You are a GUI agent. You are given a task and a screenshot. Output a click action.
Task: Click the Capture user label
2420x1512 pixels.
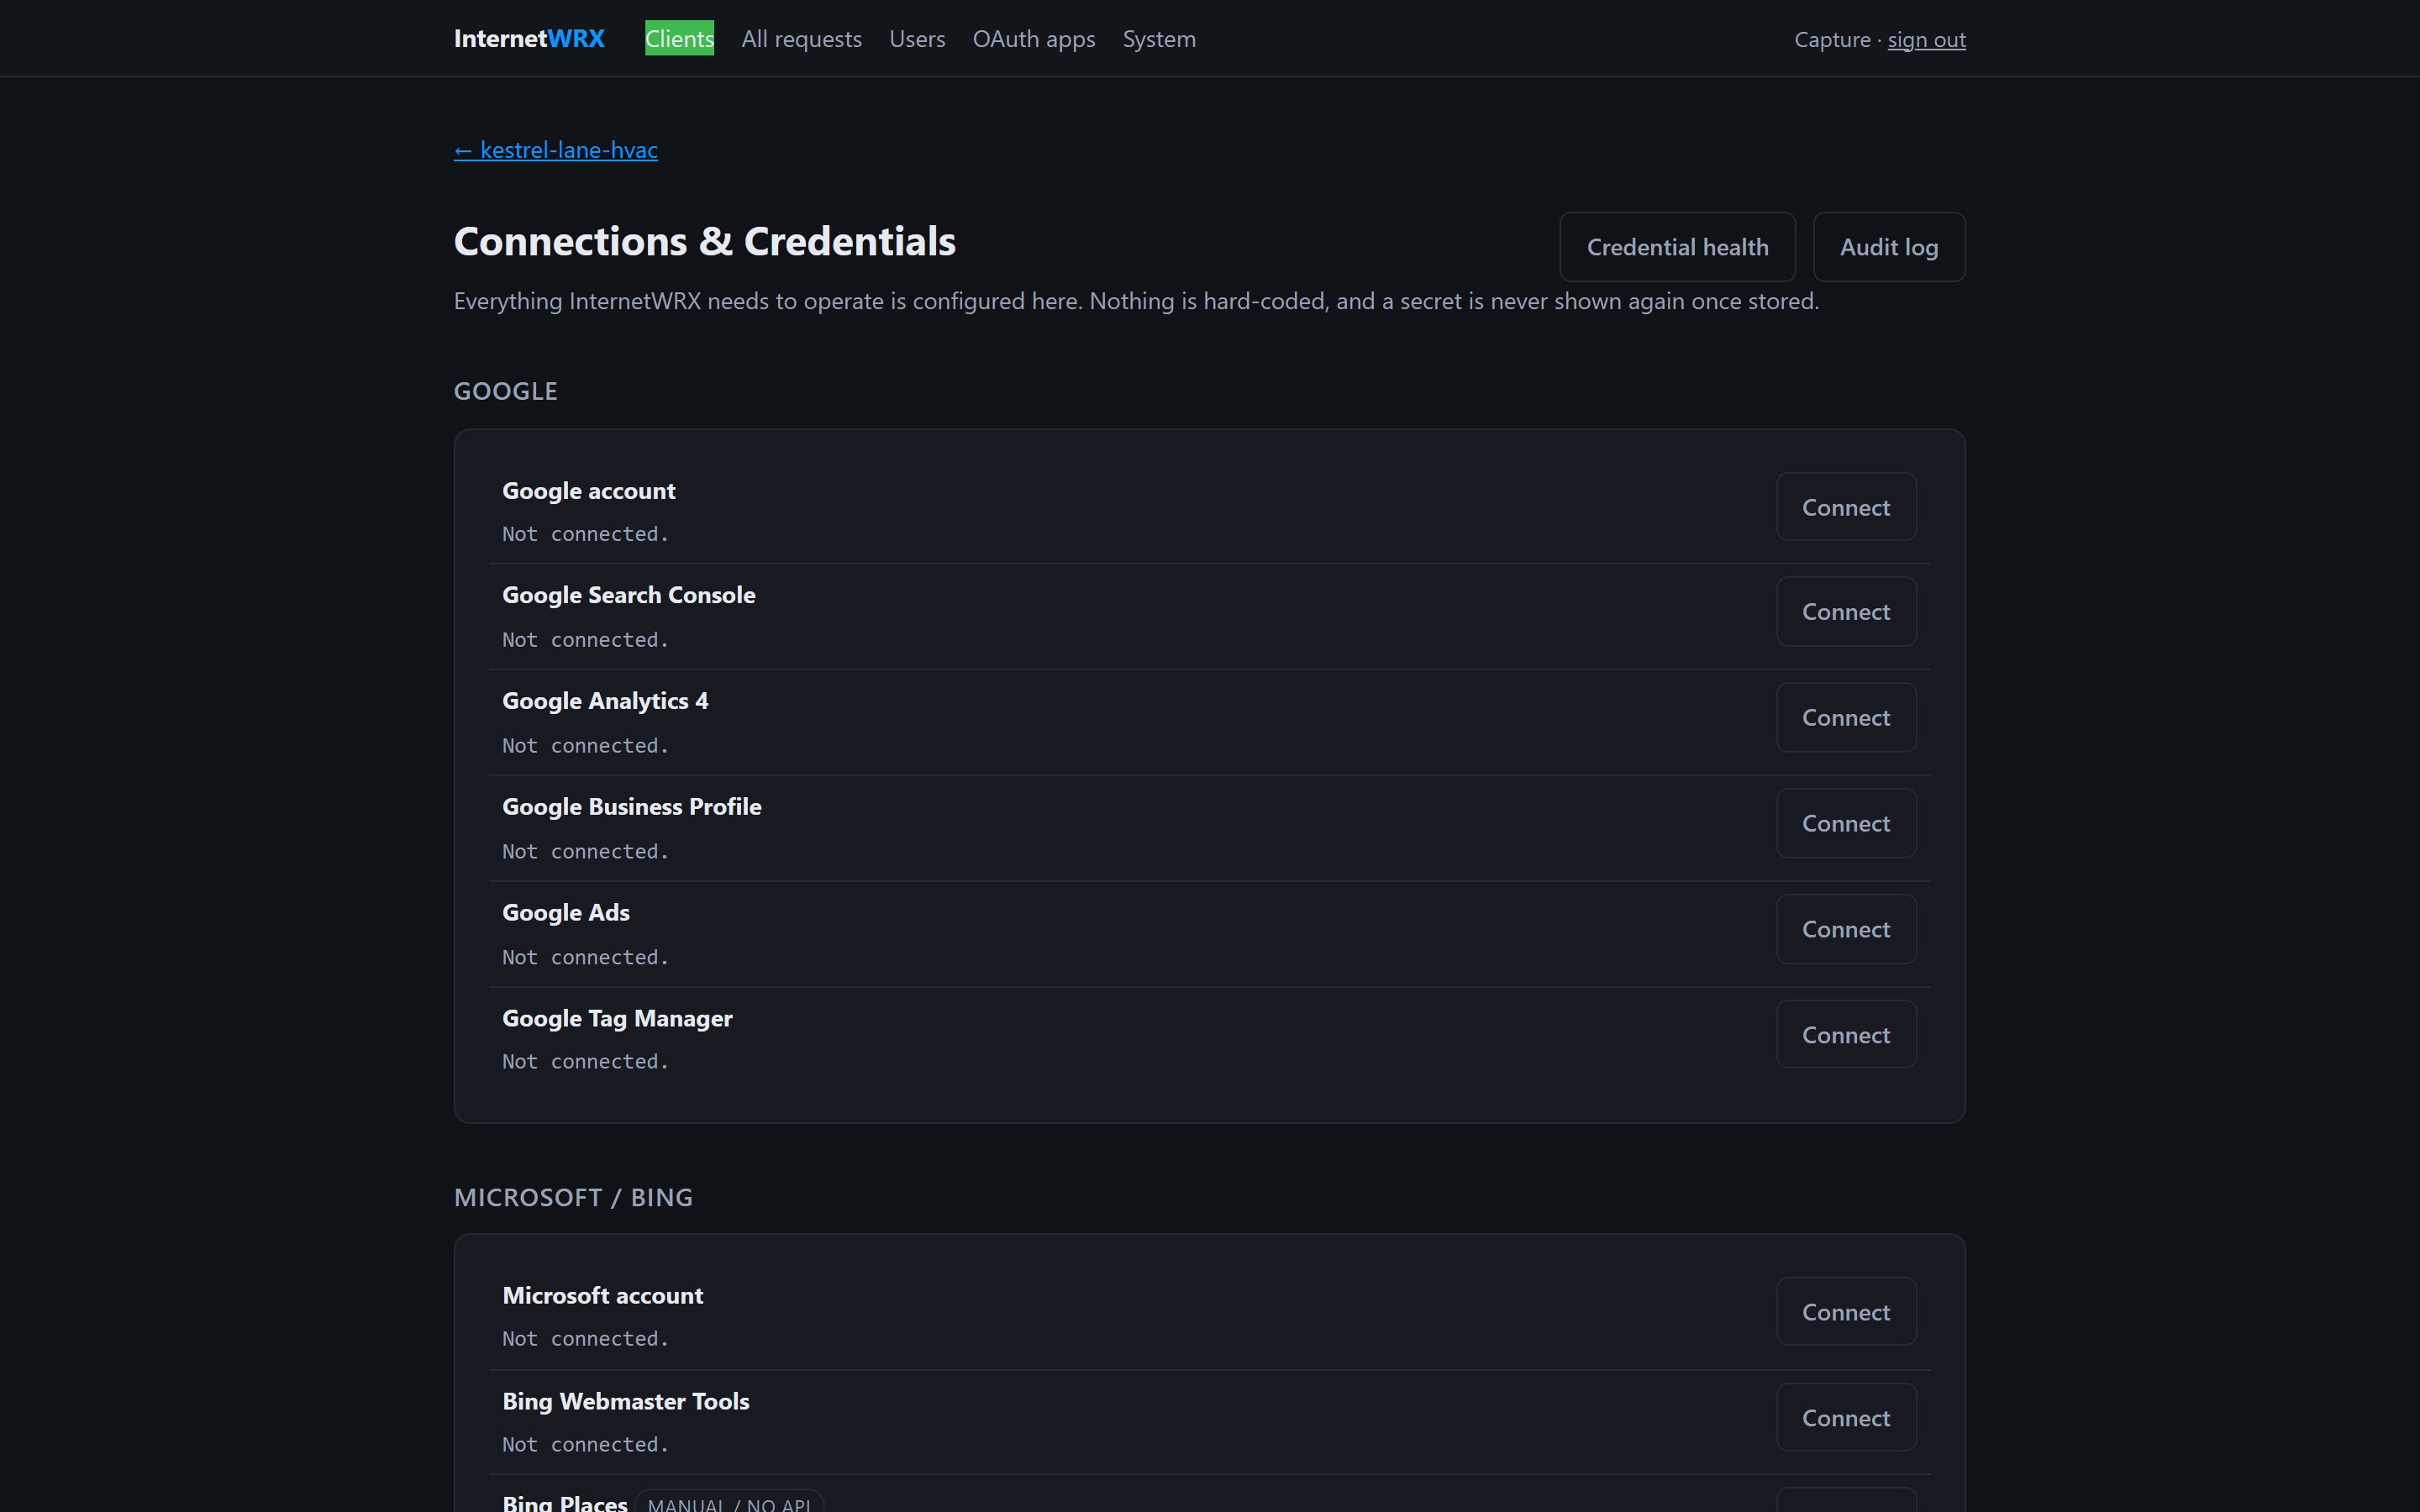point(1832,40)
